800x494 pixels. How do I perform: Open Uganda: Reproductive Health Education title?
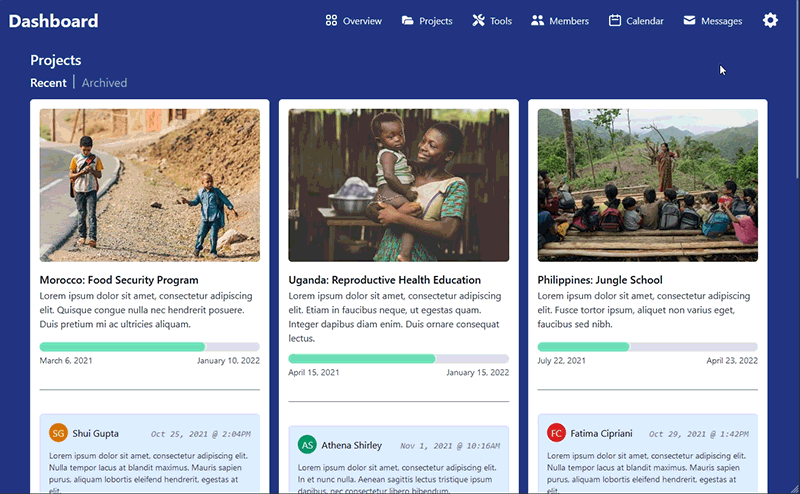pos(384,280)
